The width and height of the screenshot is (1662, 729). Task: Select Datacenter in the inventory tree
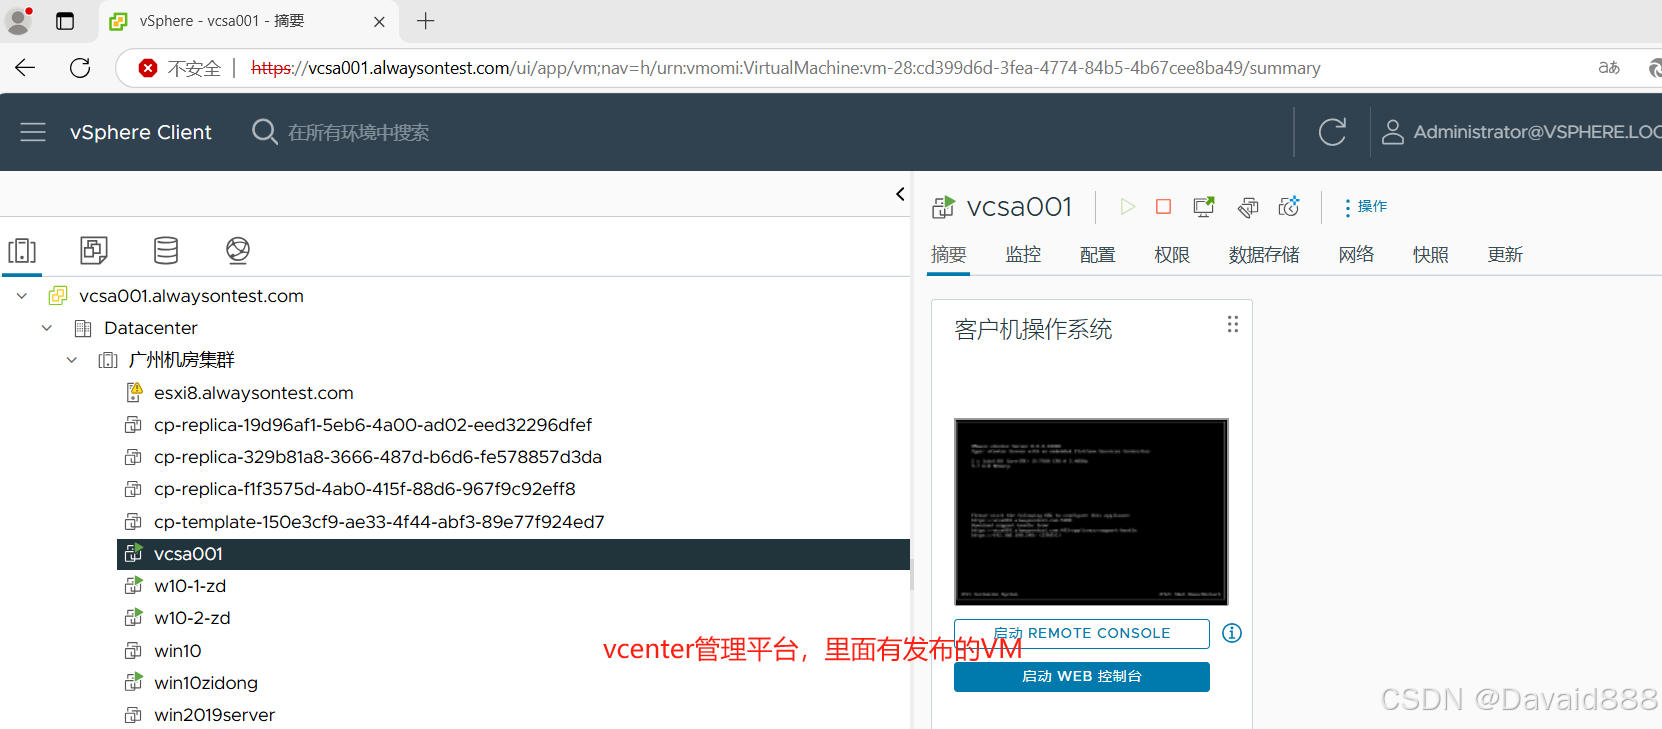[x=151, y=328]
